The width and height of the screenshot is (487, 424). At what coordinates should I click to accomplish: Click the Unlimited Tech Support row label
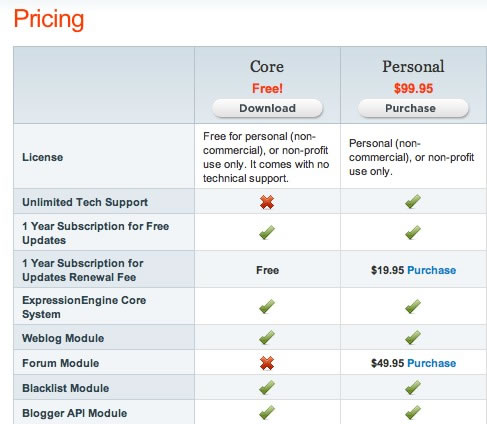point(85,202)
